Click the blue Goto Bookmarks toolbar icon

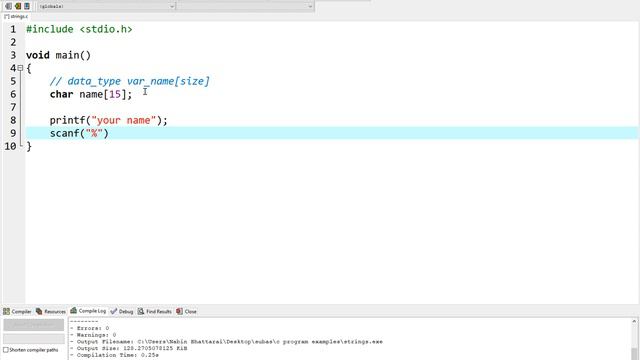(27, 6)
